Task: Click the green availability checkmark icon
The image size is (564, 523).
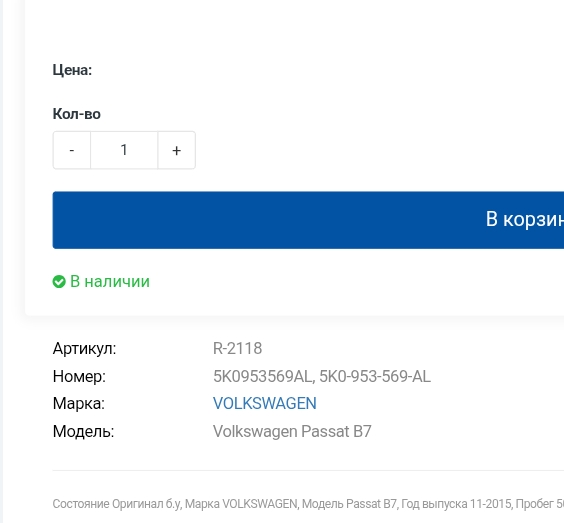Action: pos(59,282)
